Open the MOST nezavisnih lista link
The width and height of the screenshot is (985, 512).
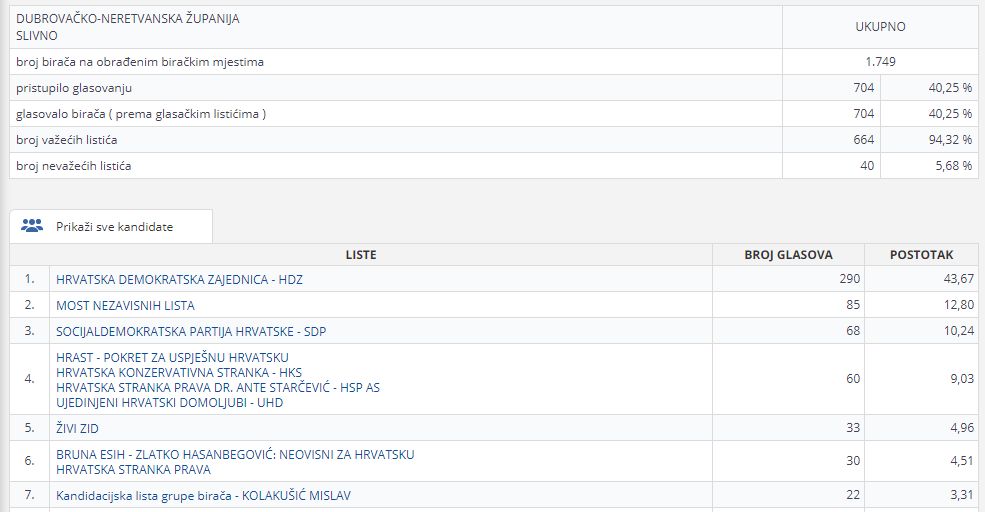click(125, 306)
